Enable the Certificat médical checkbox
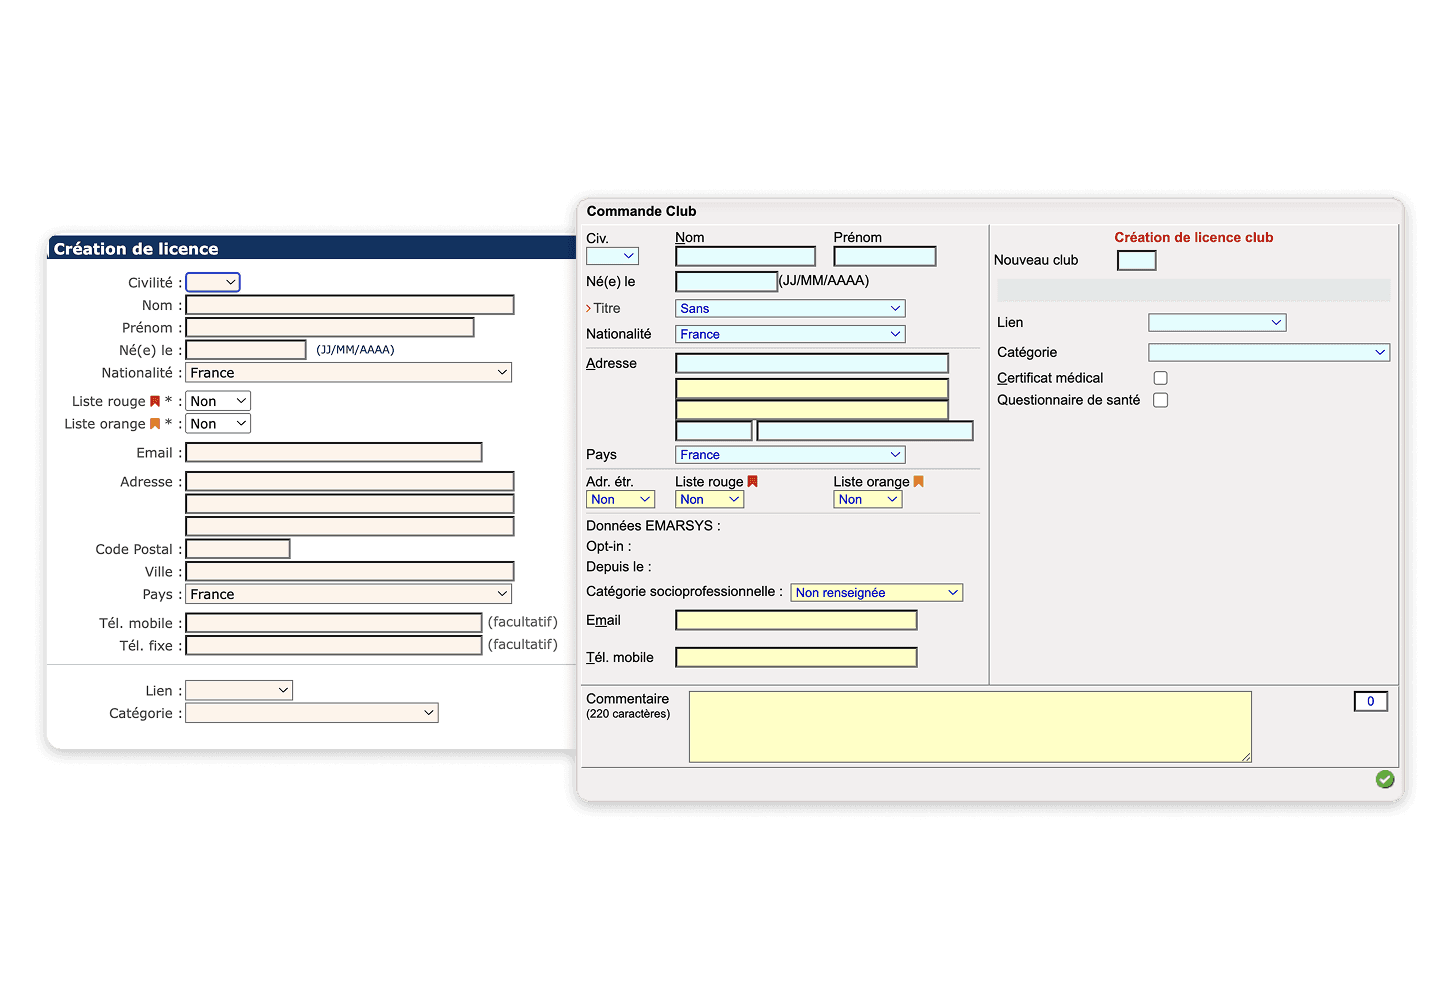 [x=1160, y=377]
